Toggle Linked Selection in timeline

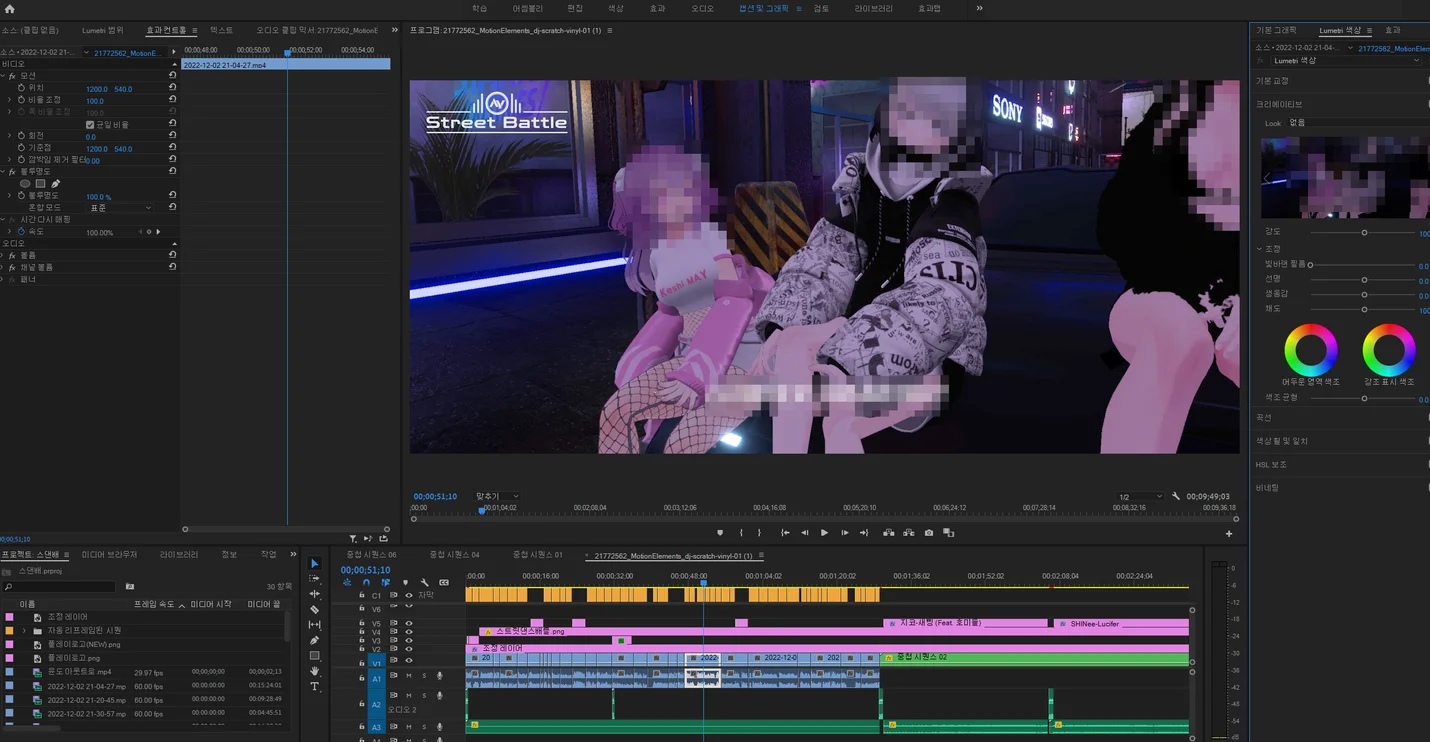point(385,582)
